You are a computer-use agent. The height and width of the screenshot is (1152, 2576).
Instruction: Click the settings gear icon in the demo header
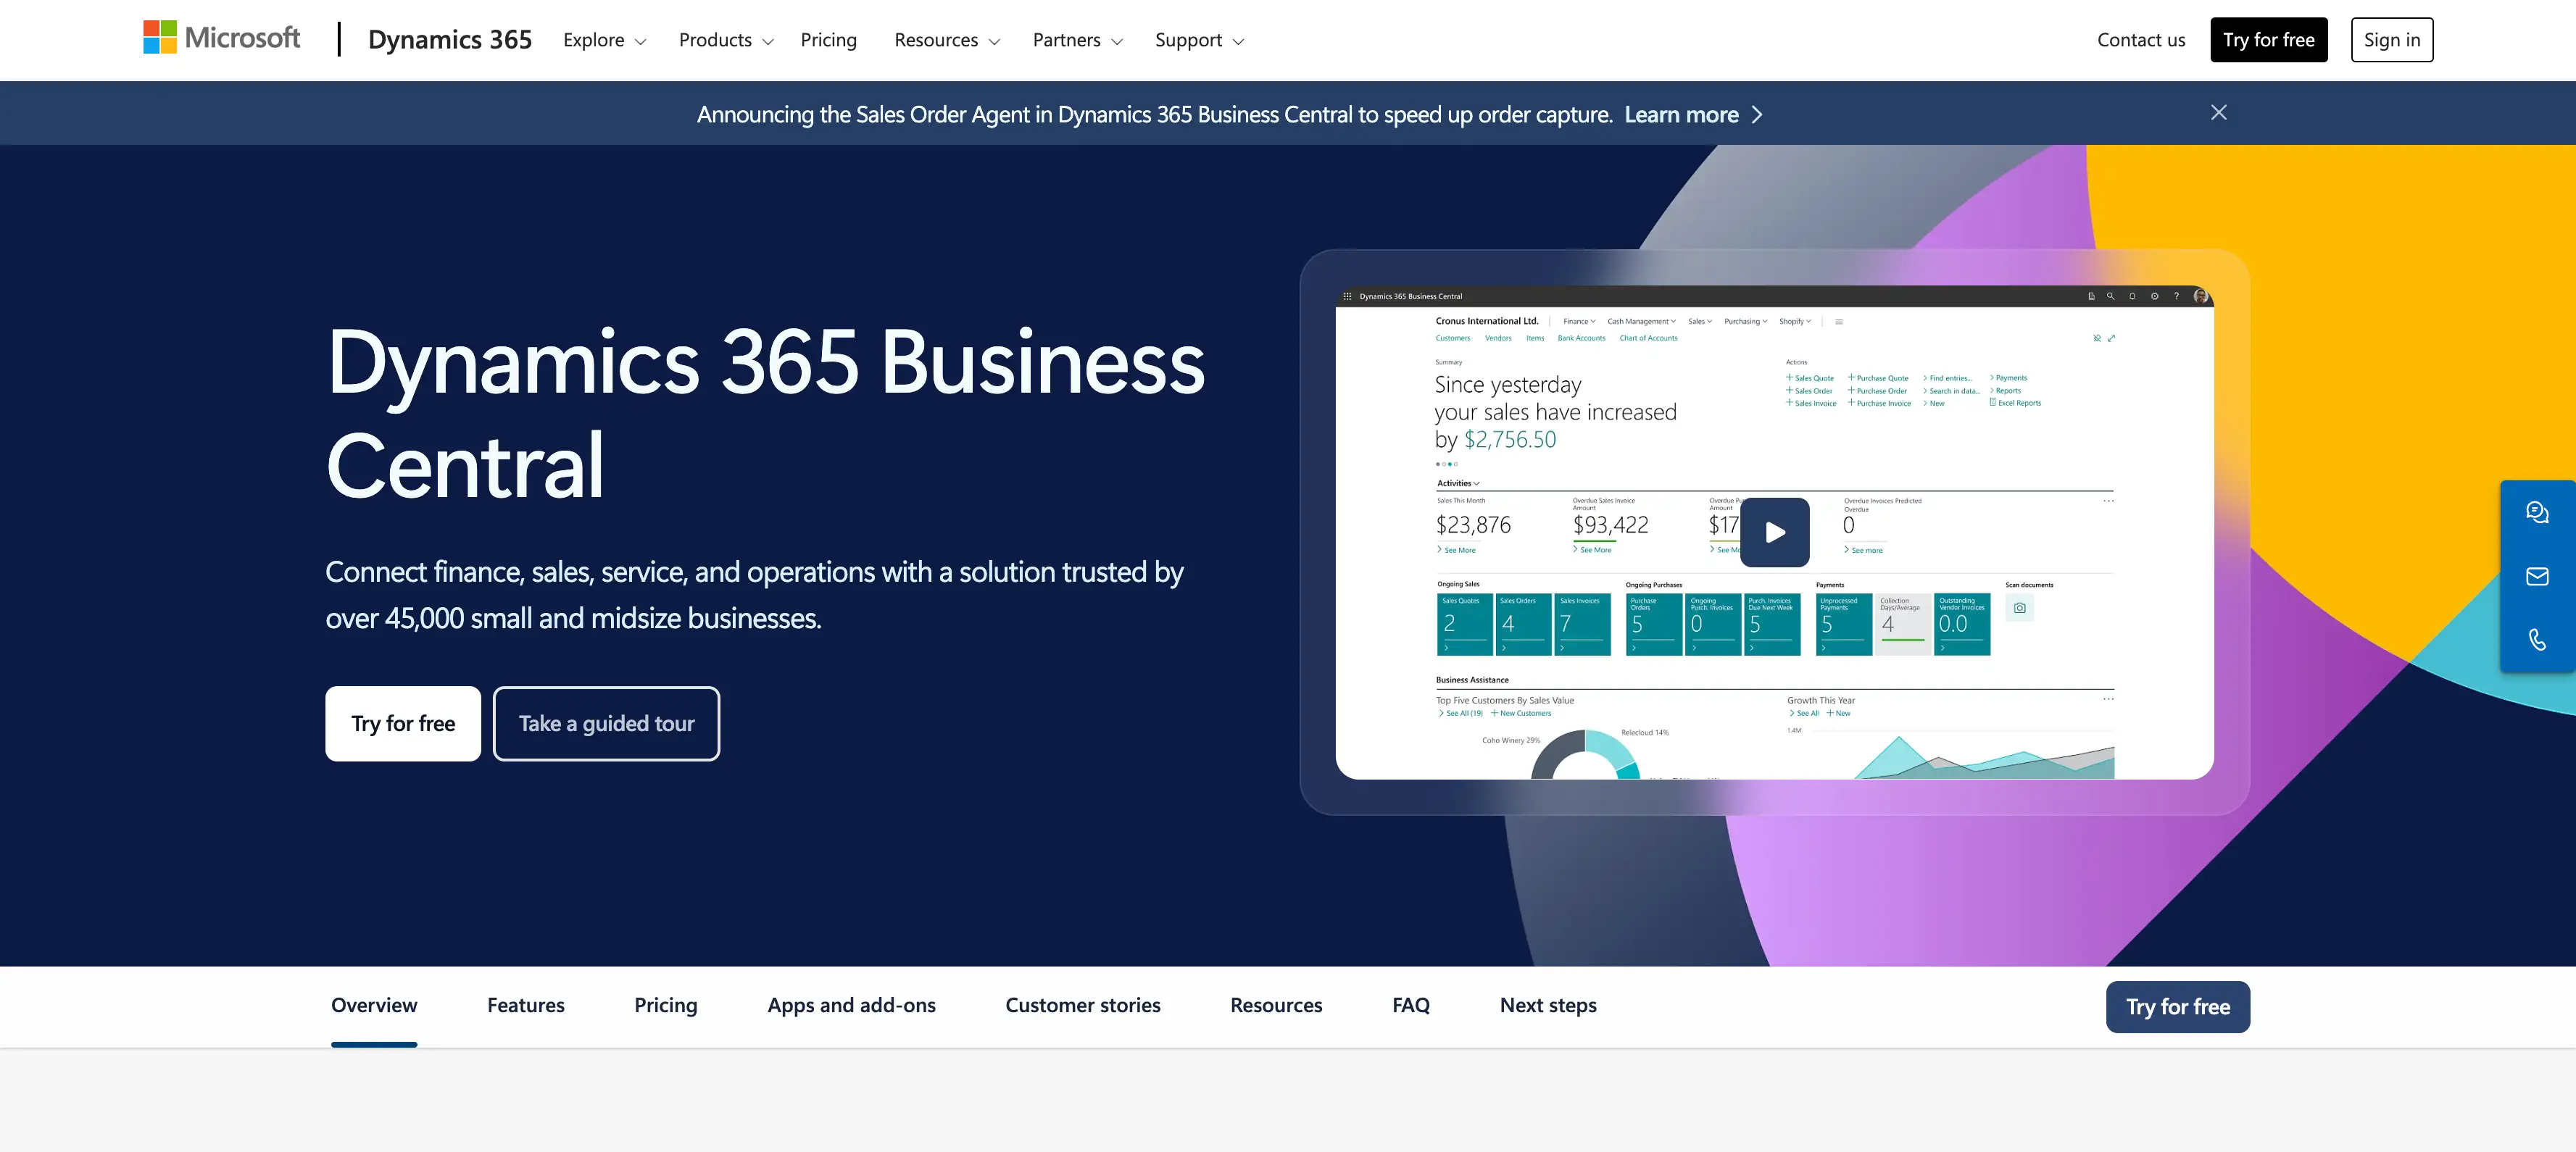2154,296
